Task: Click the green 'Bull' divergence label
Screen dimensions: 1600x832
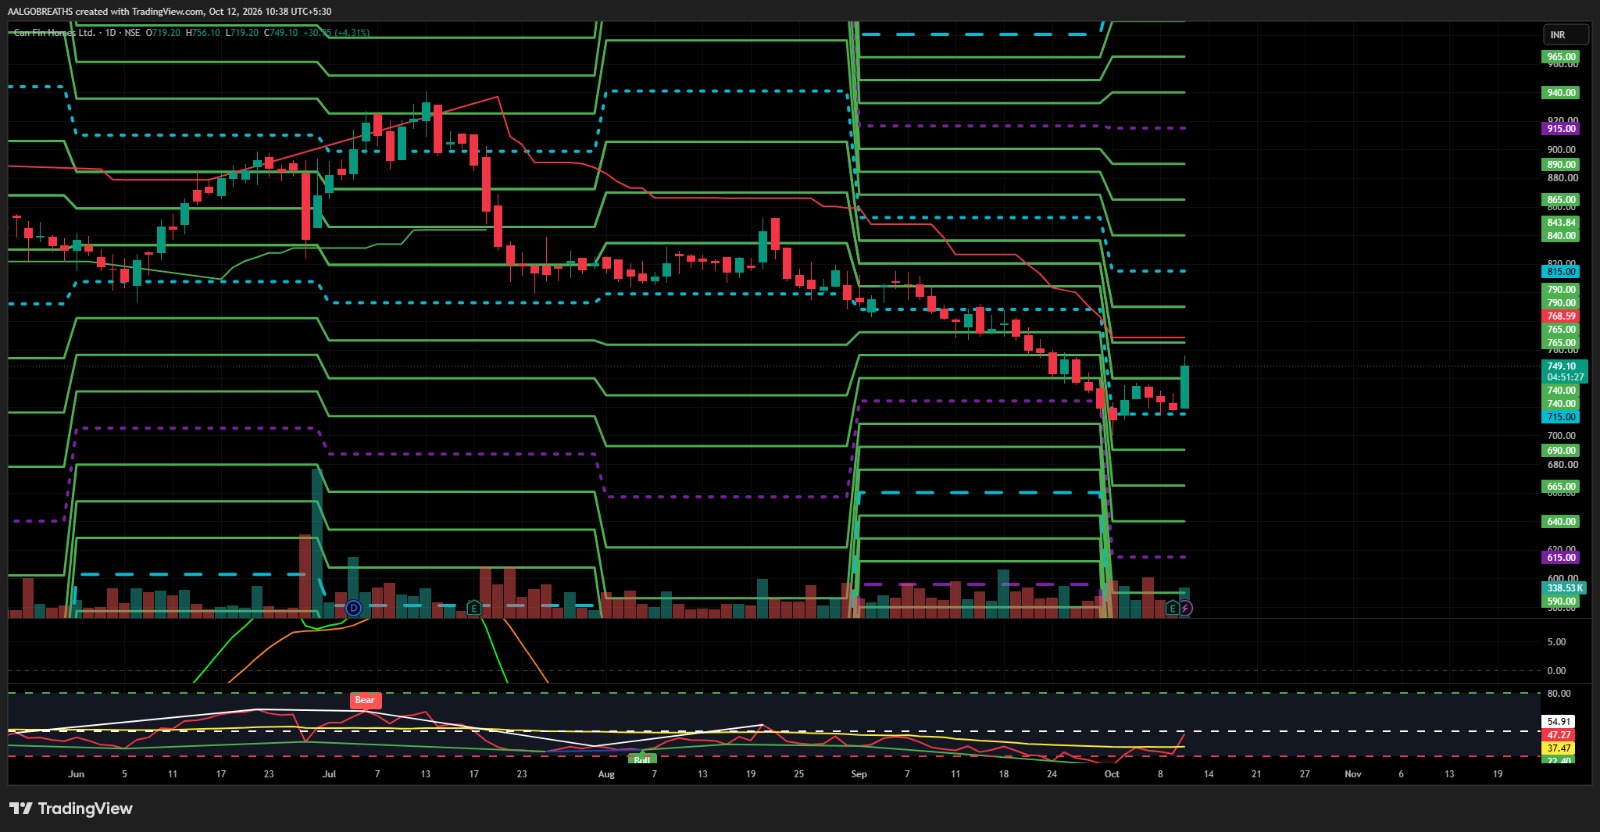Action: pos(642,760)
